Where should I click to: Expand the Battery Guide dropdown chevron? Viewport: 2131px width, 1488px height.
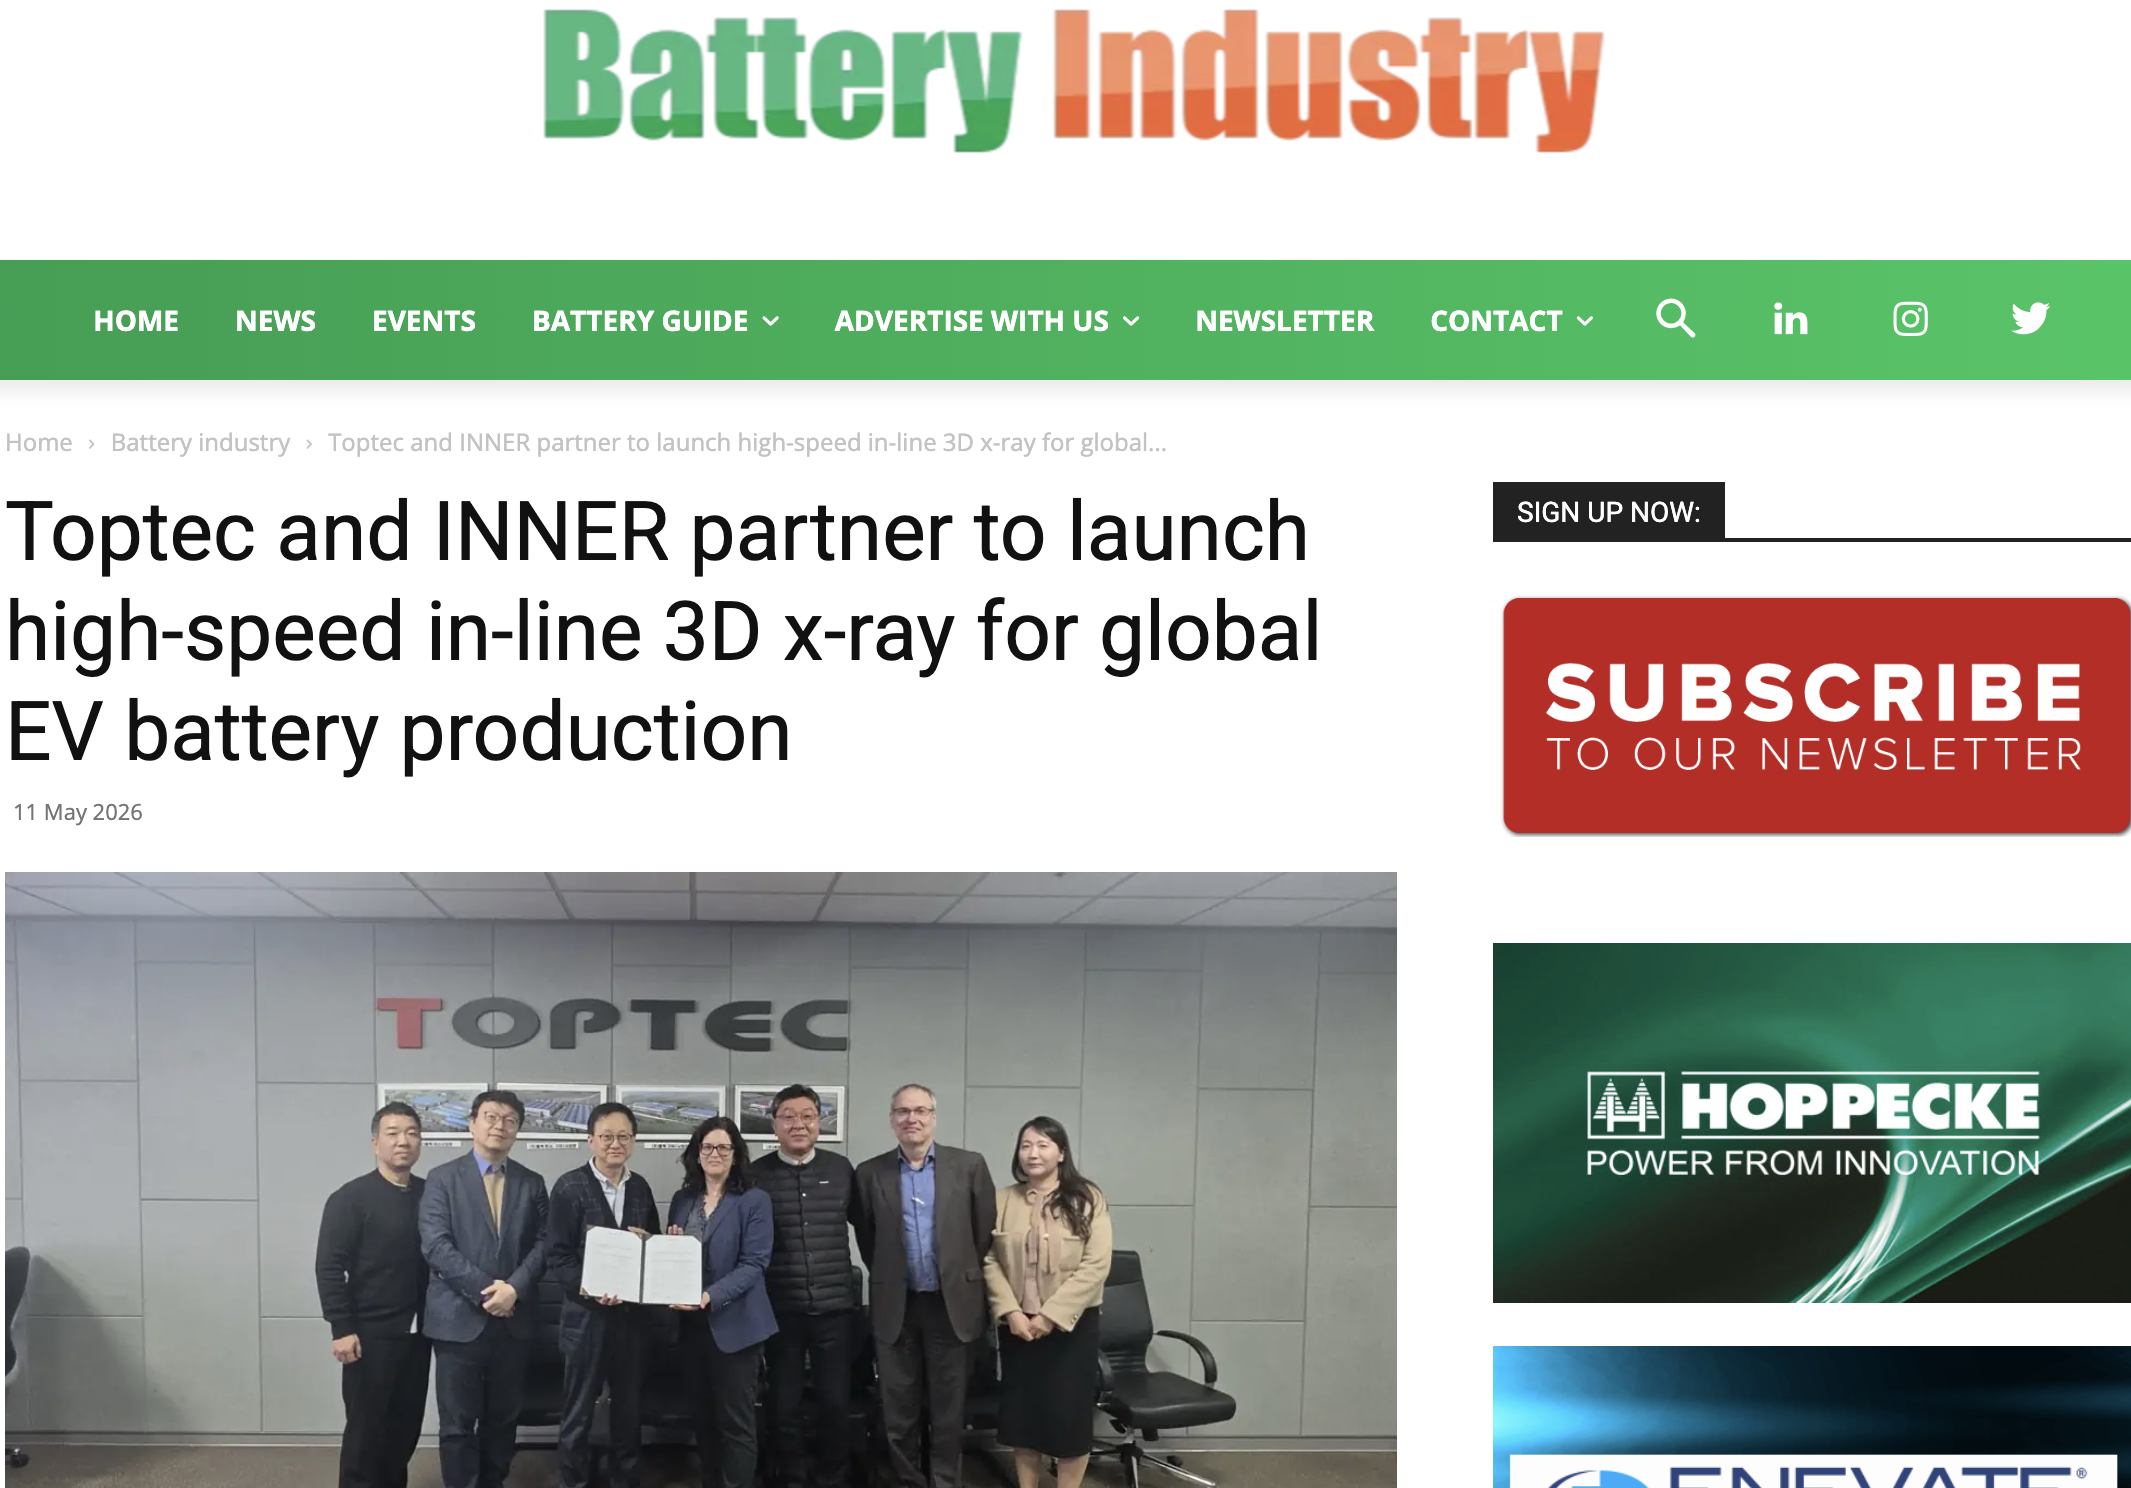[771, 321]
